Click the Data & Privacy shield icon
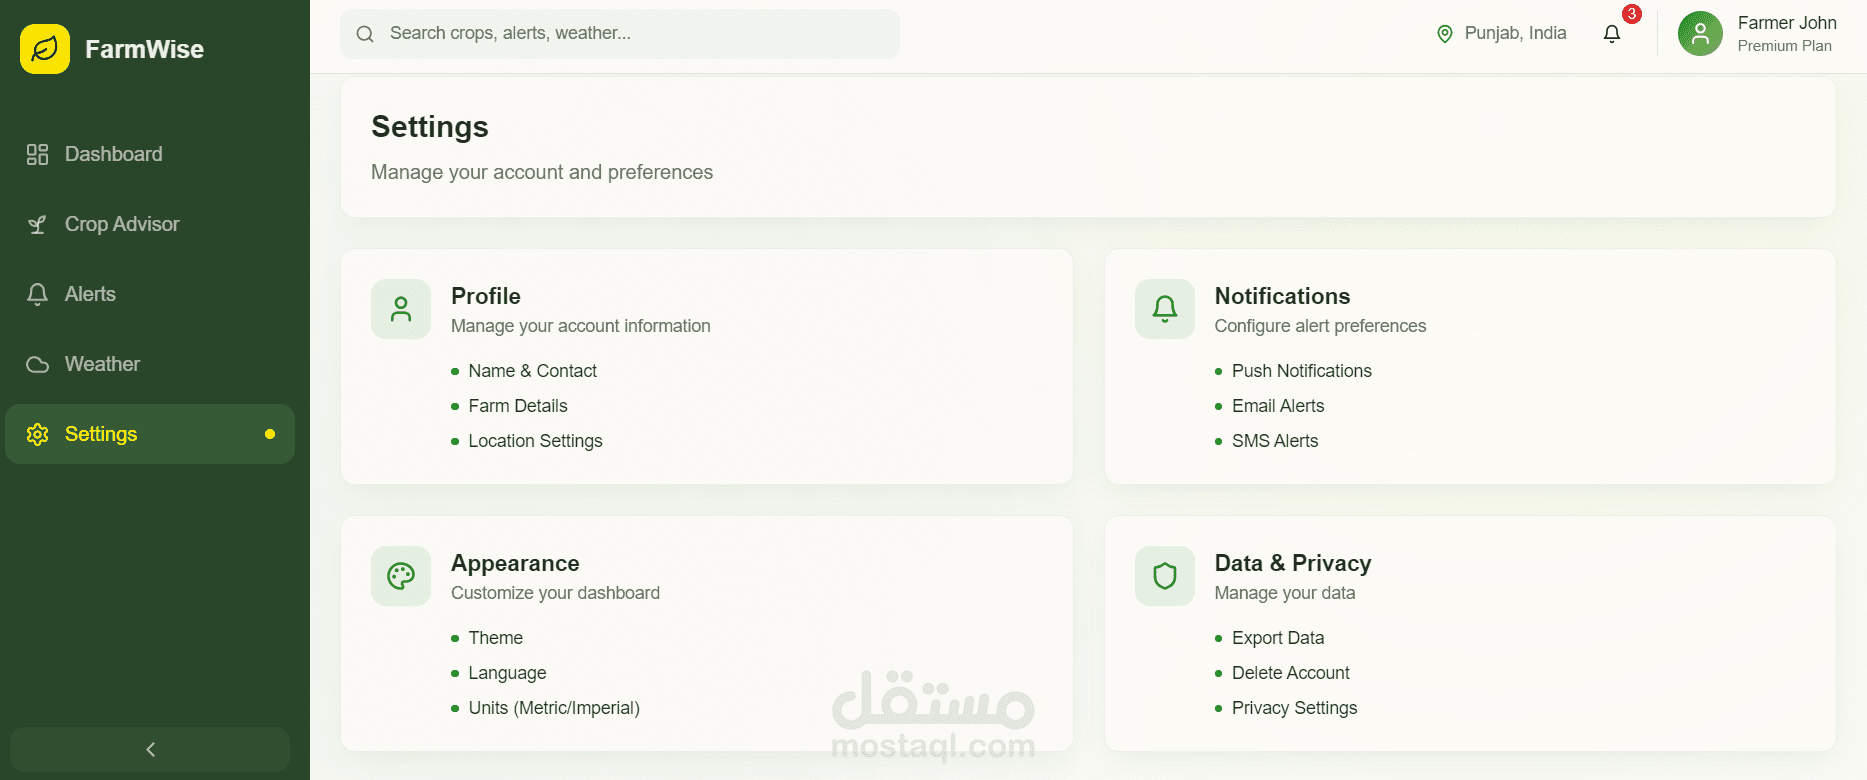The height and width of the screenshot is (780, 1867). 1165,576
